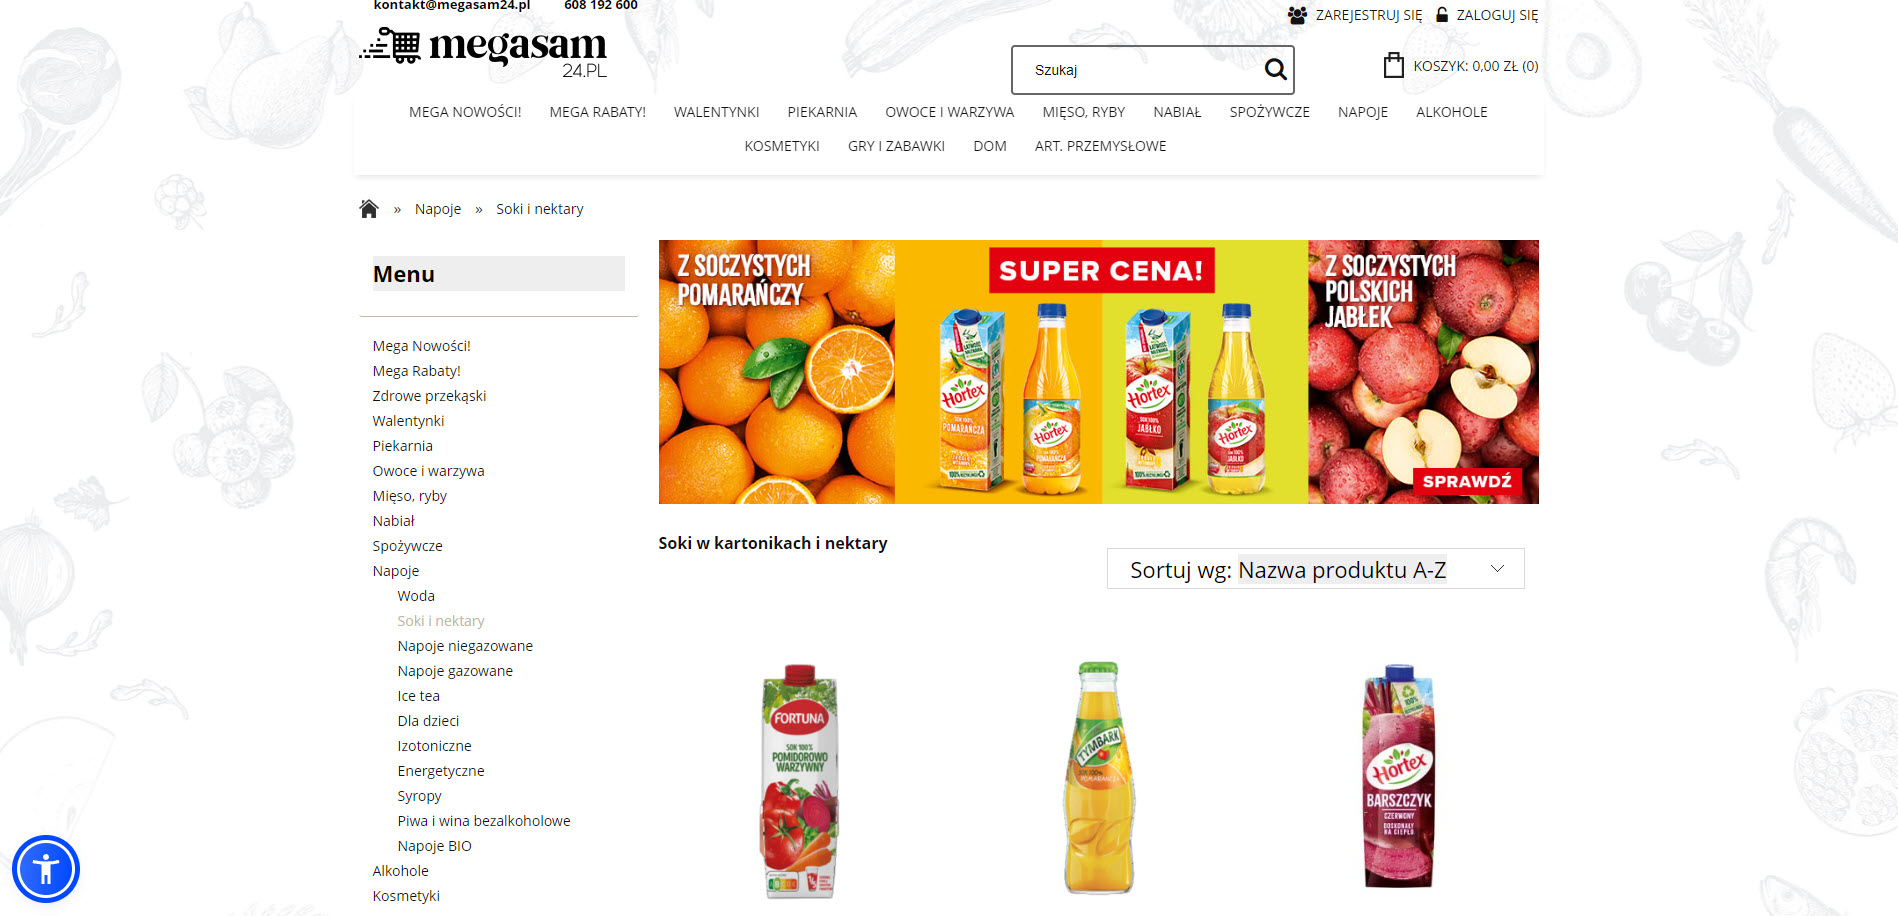Click the register users icon

(x=1297, y=15)
